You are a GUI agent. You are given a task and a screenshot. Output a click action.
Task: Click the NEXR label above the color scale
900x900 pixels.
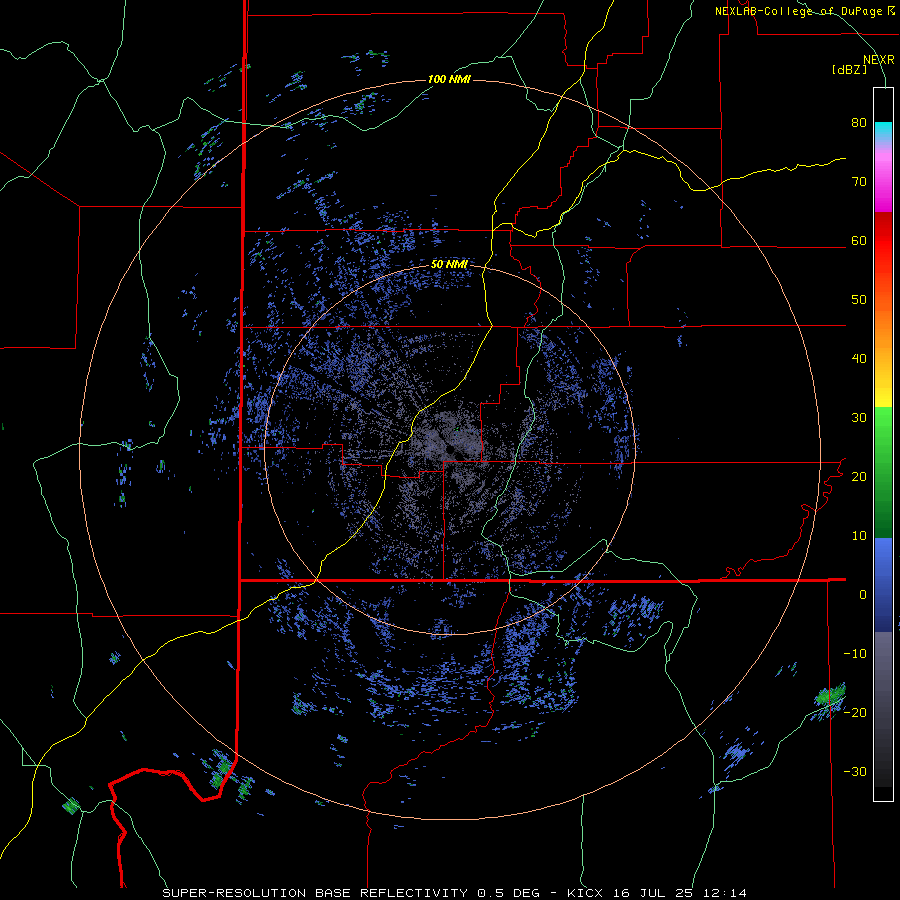pos(879,60)
